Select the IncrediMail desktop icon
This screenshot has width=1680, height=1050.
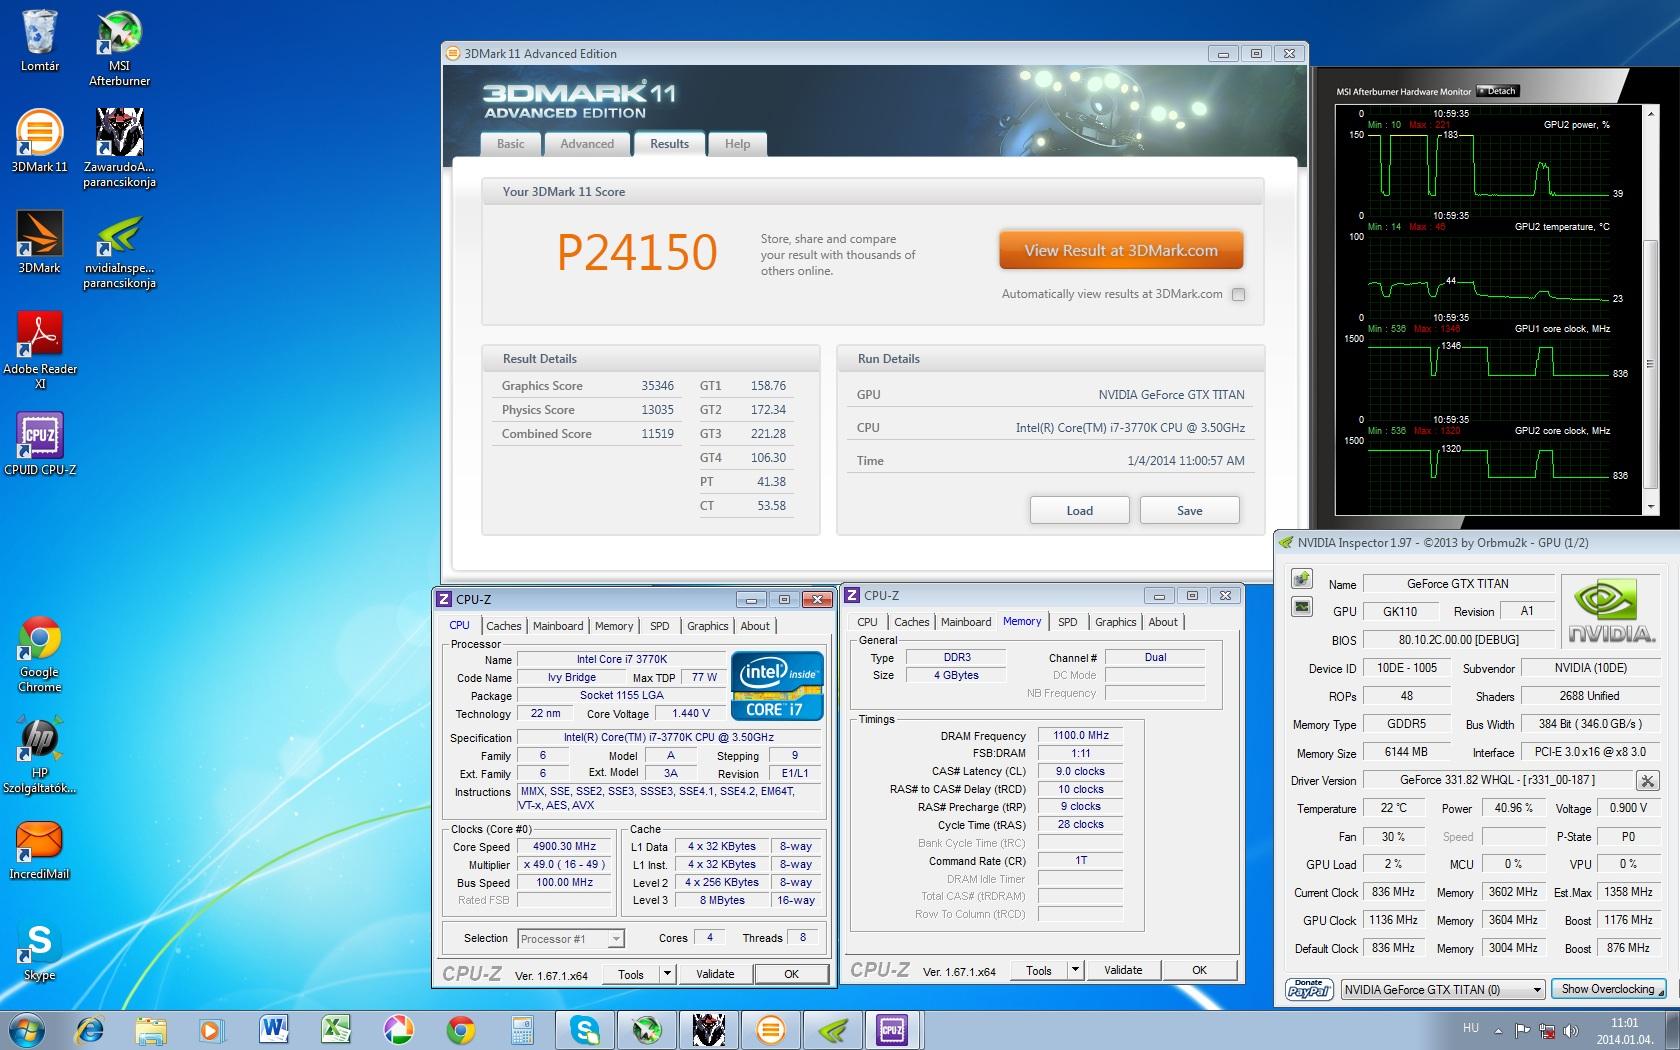(39, 850)
